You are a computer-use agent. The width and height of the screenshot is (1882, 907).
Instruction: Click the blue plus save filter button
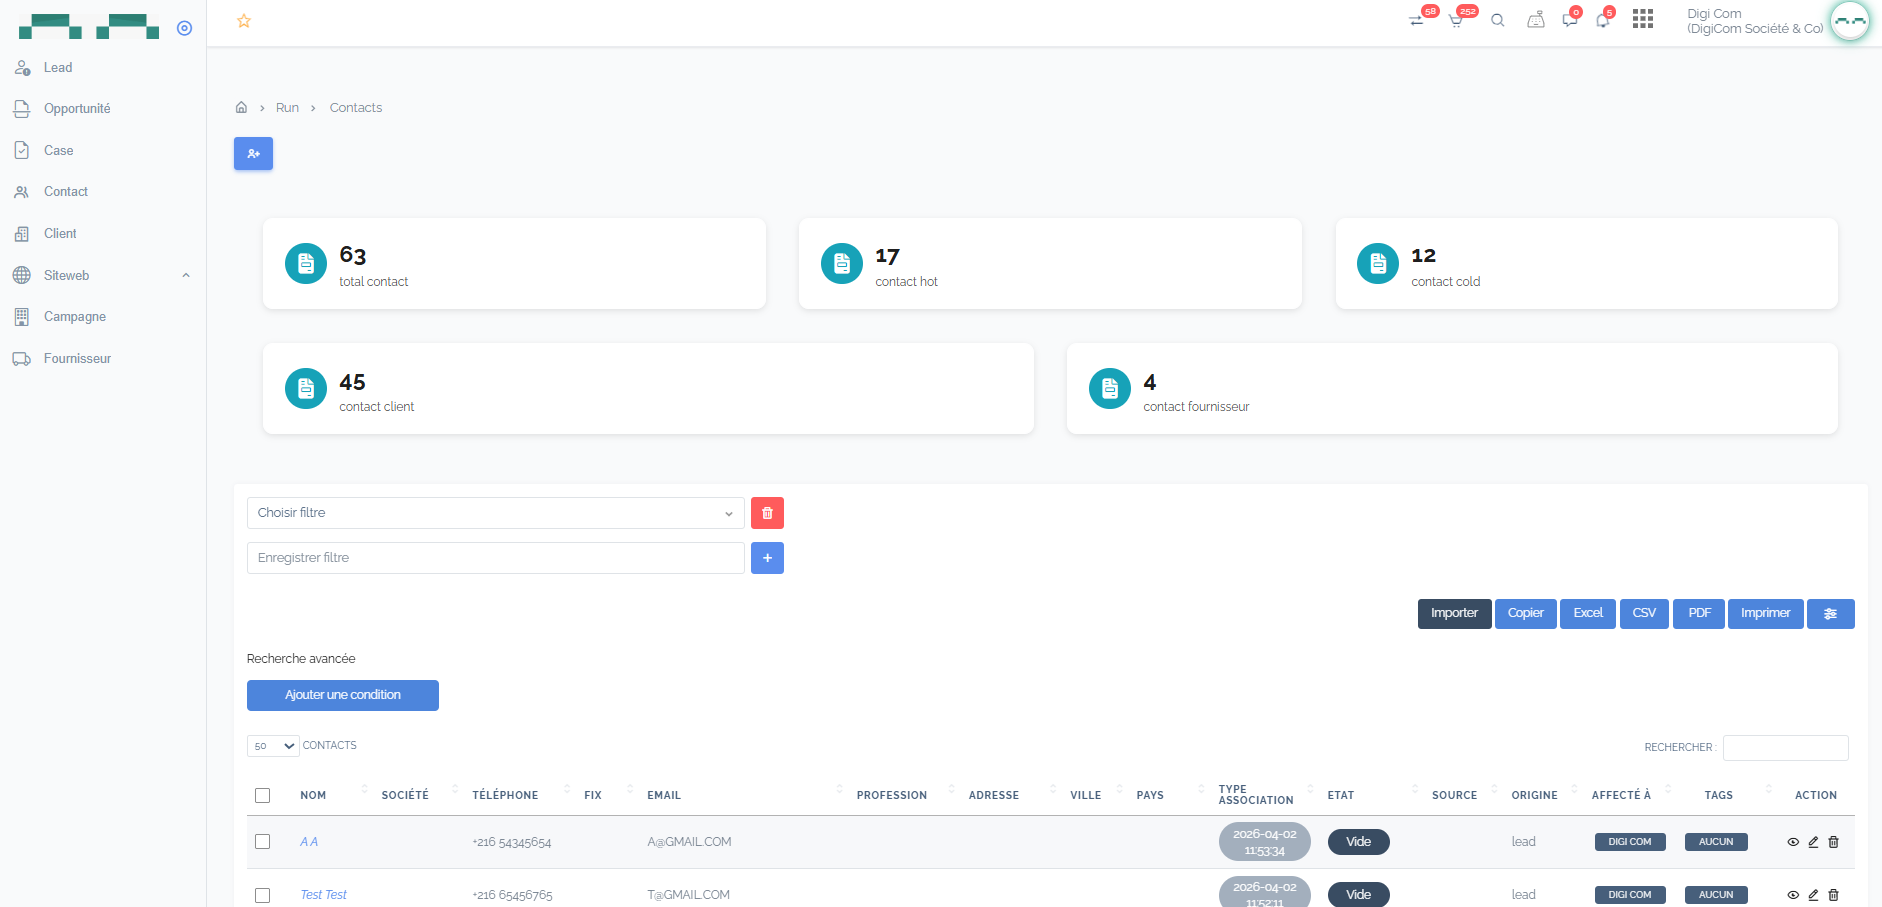tap(767, 558)
